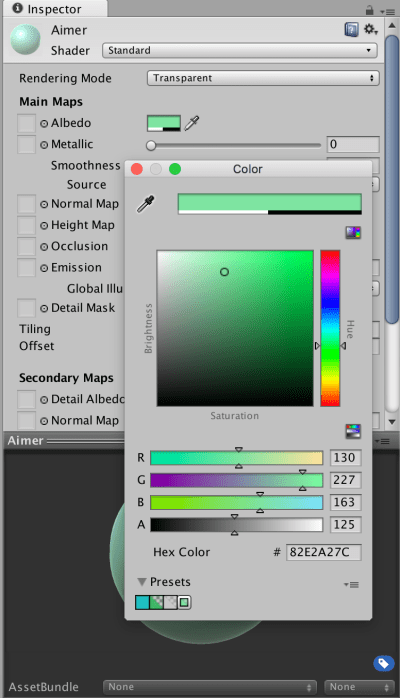Open the Inspector panel options menu
The height and width of the screenshot is (698, 400).
388,11
